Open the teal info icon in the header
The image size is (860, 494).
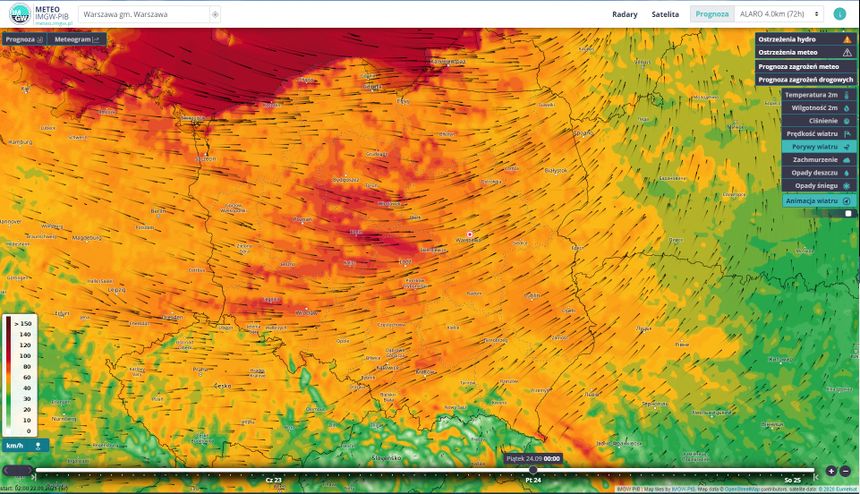[x=840, y=14]
